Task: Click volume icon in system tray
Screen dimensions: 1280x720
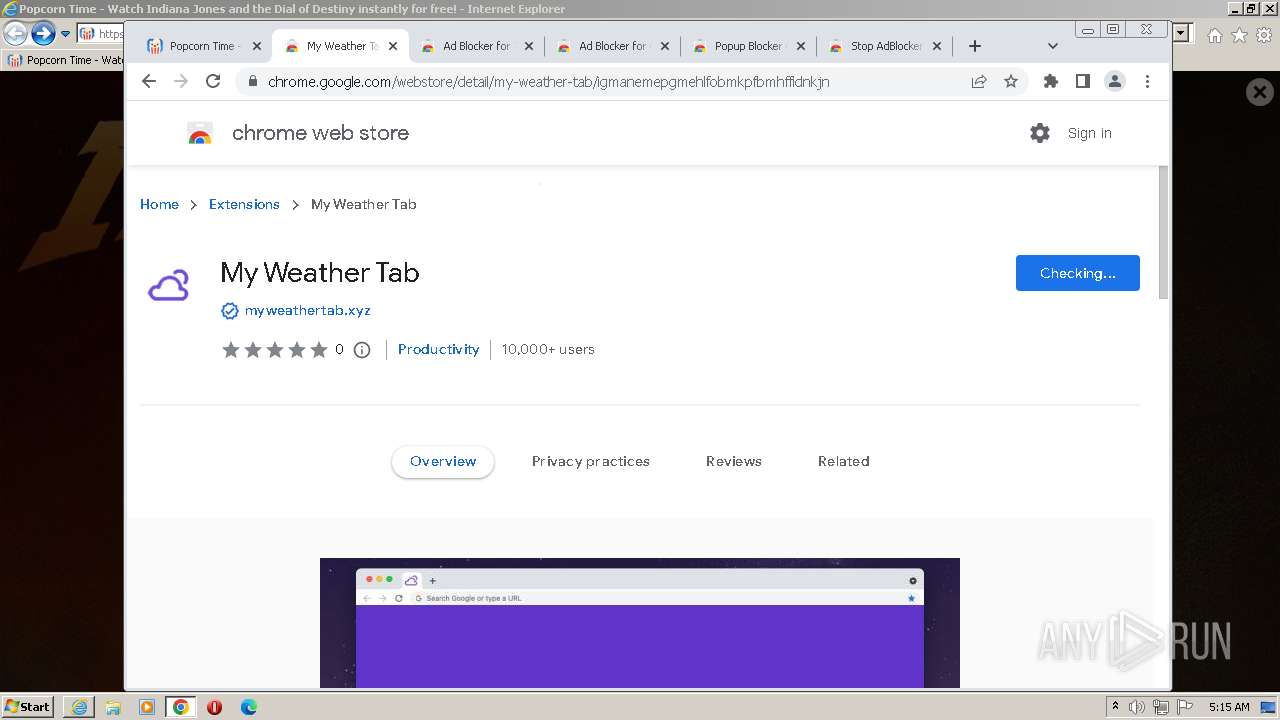Action: tap(1137, 707)
